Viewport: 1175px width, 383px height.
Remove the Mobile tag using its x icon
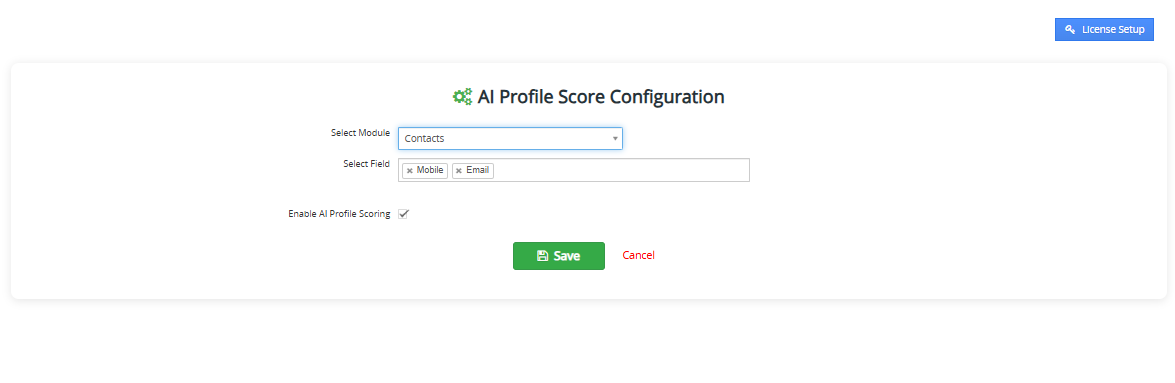click(409, 171)
